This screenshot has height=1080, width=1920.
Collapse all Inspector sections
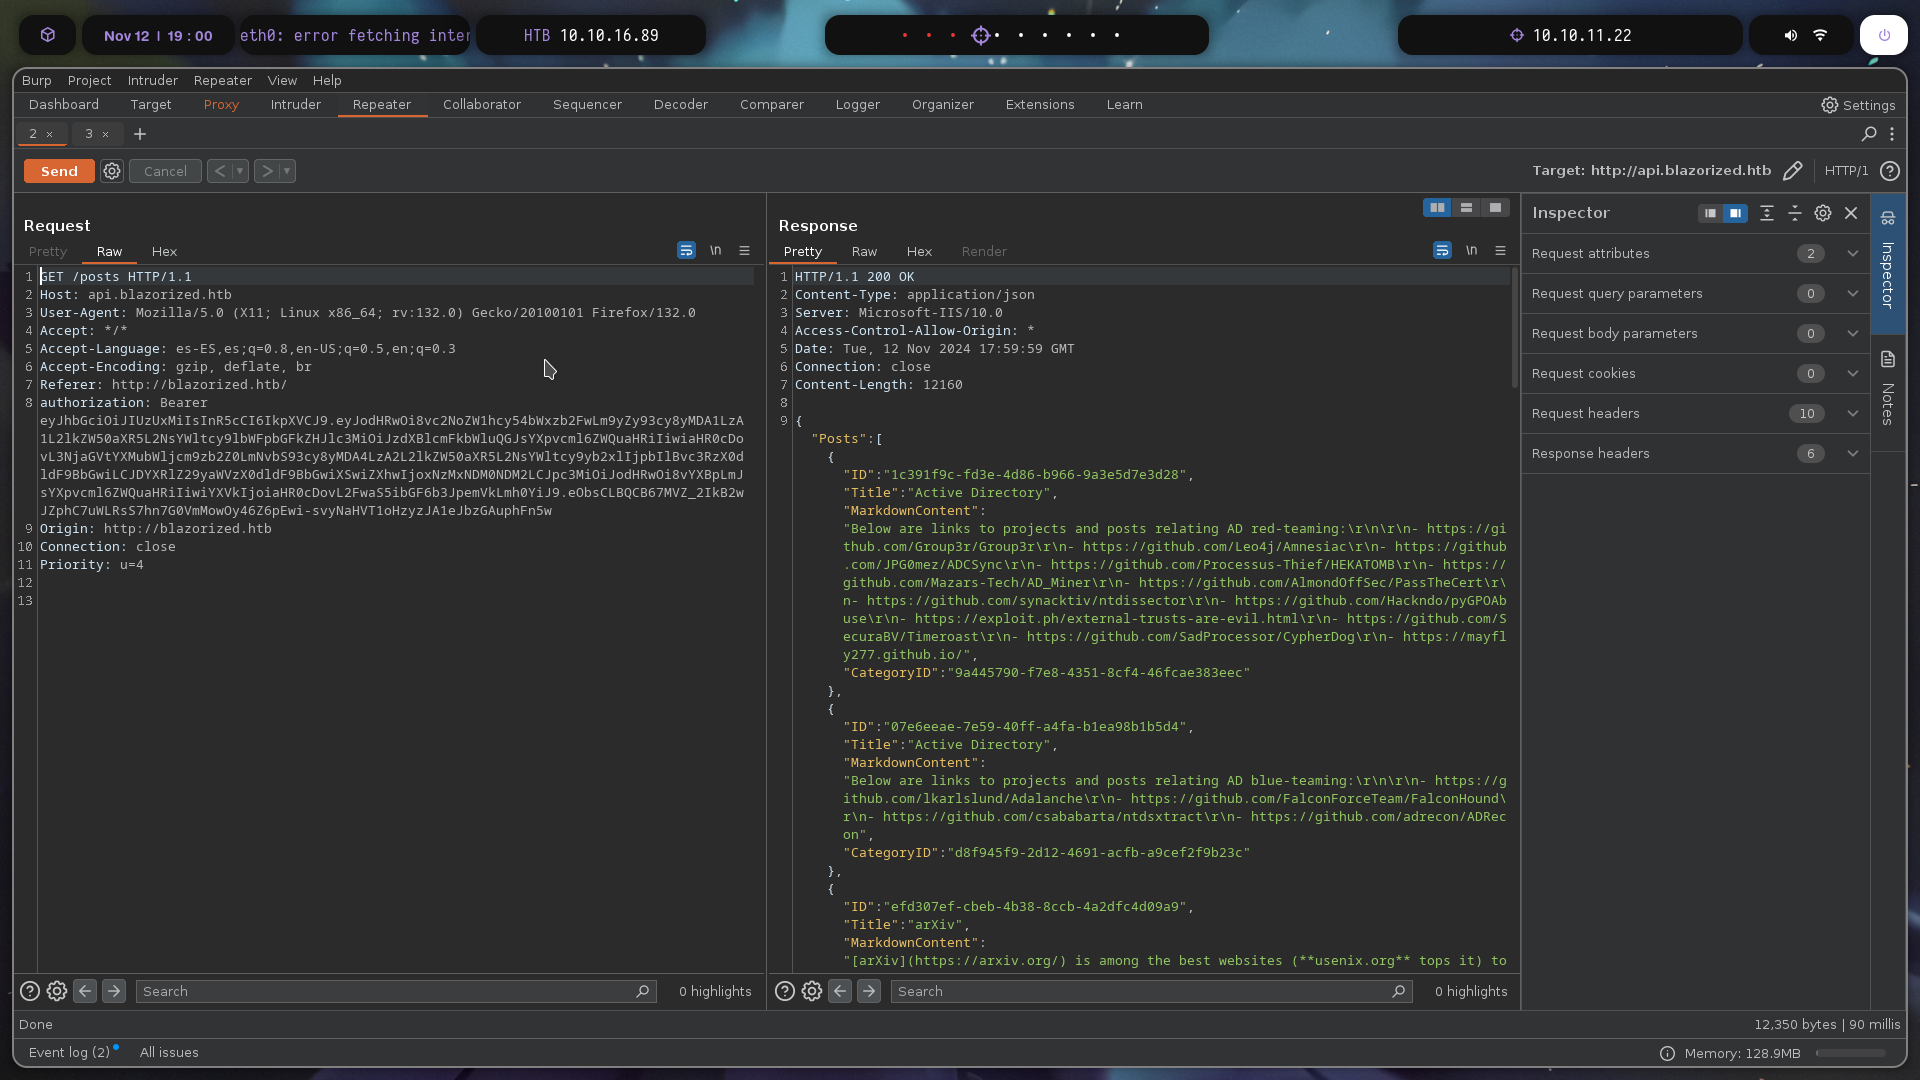click(x=1795, y=213)
